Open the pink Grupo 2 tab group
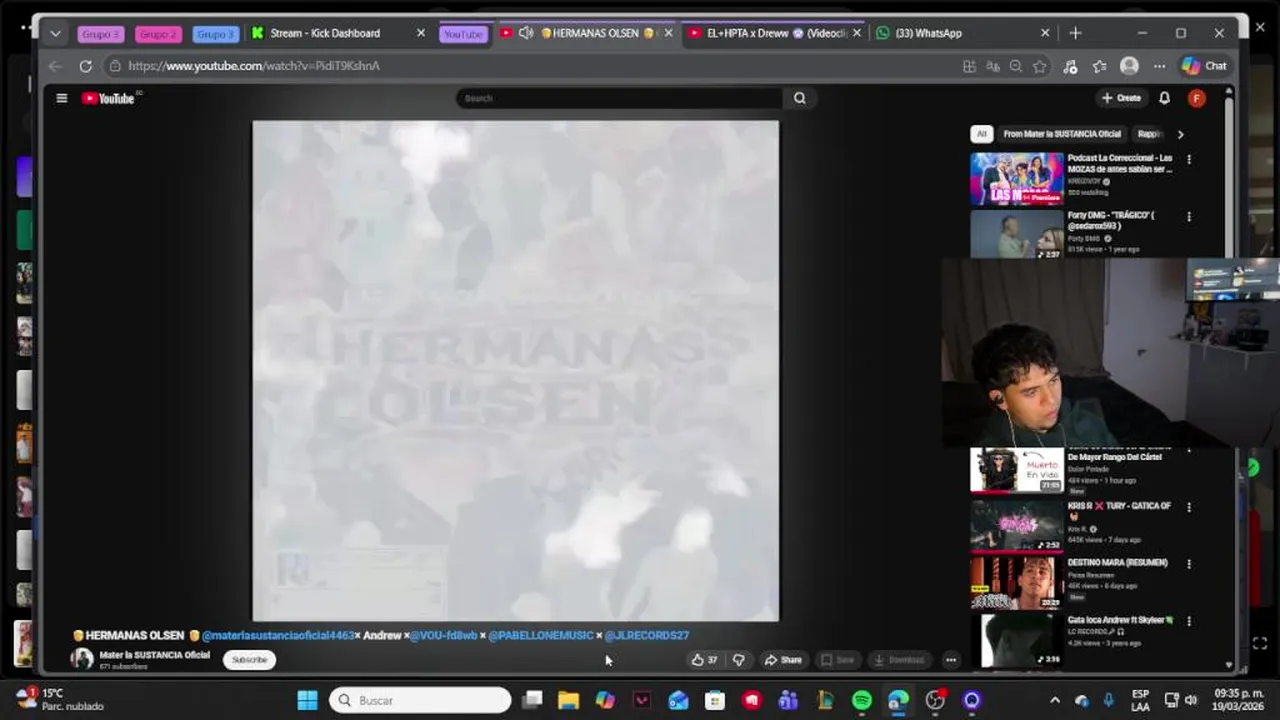Viewport: 1280px width, 720px height. coord(157,34)
